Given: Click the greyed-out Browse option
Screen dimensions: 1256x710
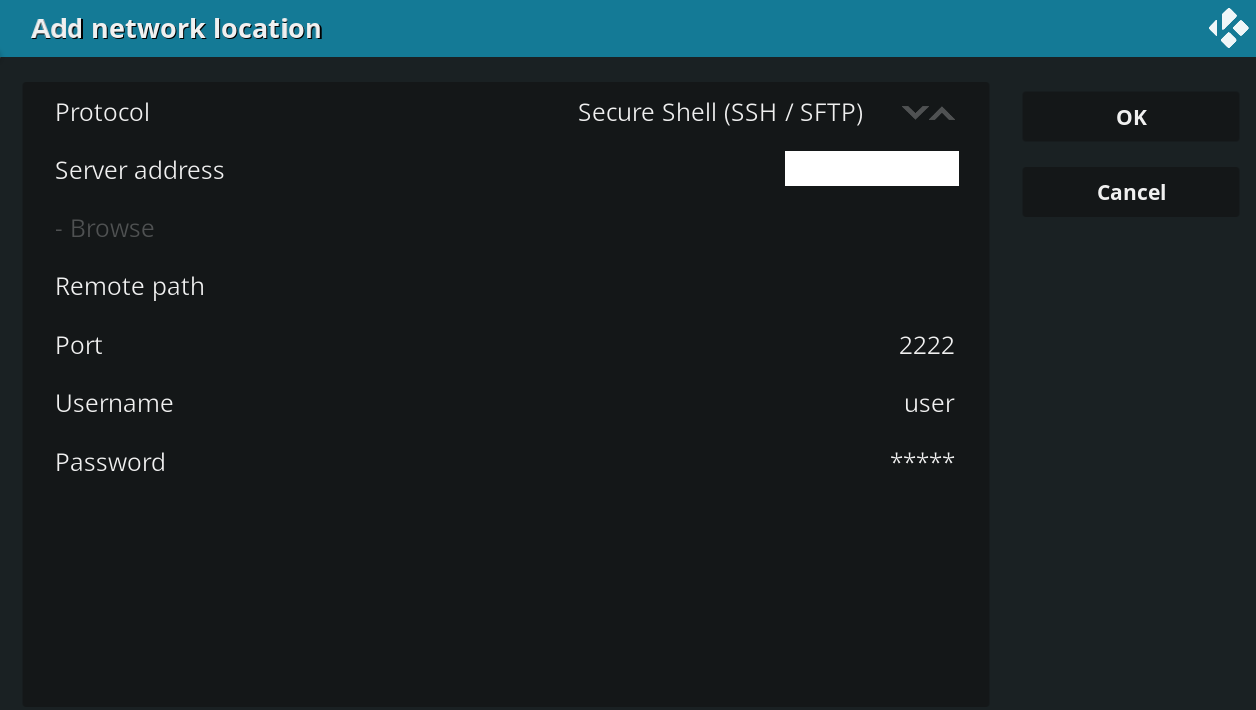Looking at the screenshot, I should tap(104, 228).
